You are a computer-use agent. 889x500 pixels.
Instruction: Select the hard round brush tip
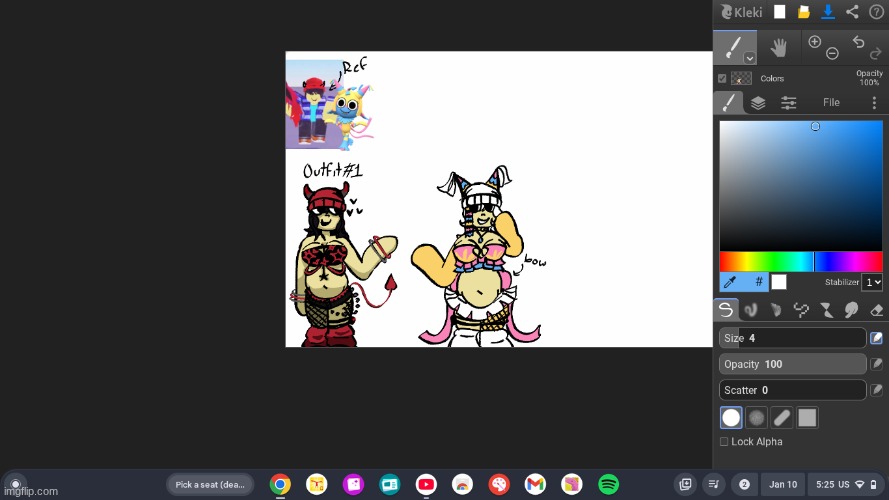pyautogui.click(x=731, y=418)
